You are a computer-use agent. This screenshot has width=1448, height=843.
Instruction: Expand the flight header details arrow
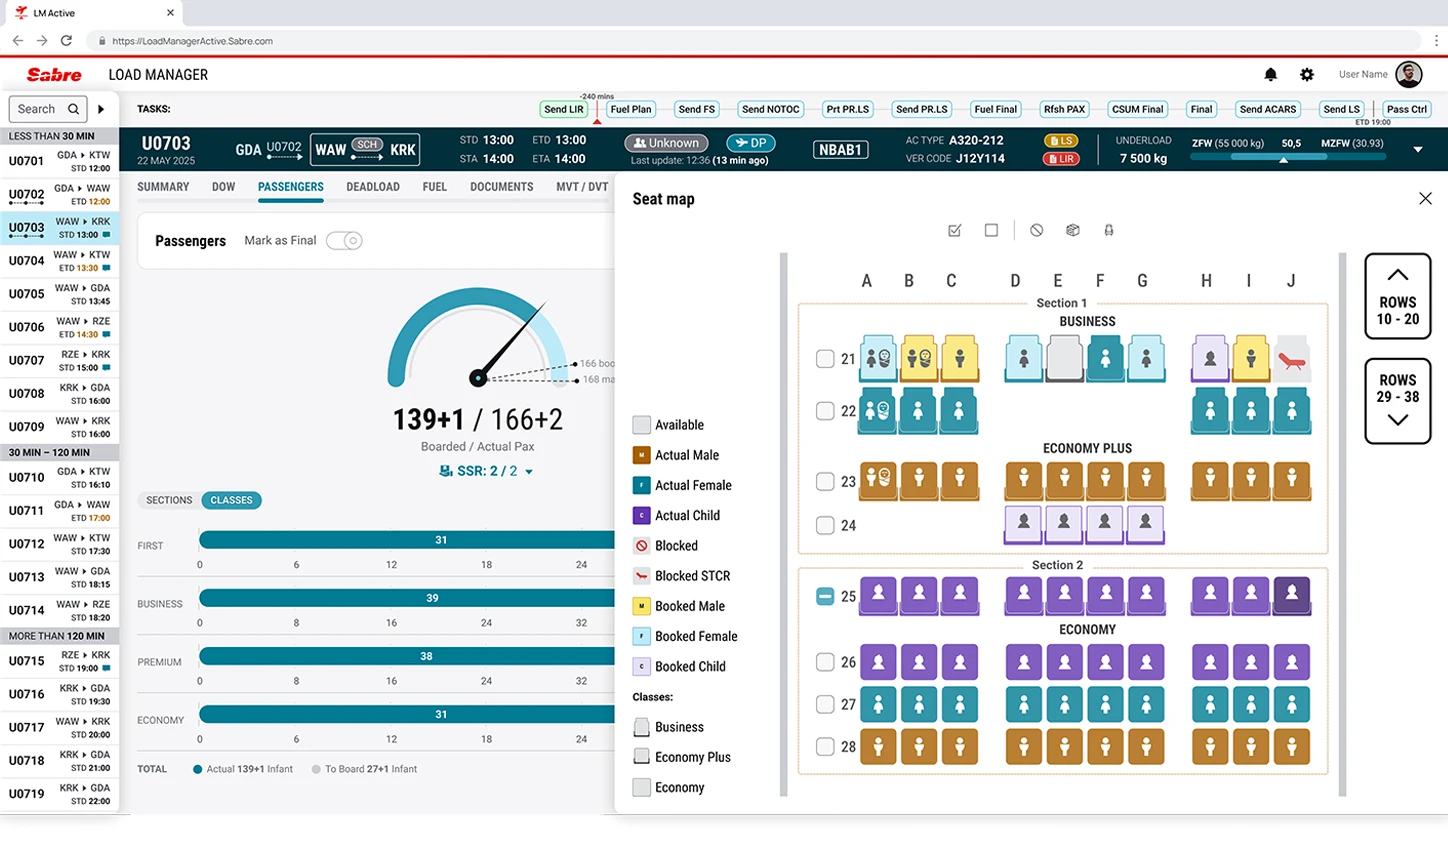point(1417,150)
